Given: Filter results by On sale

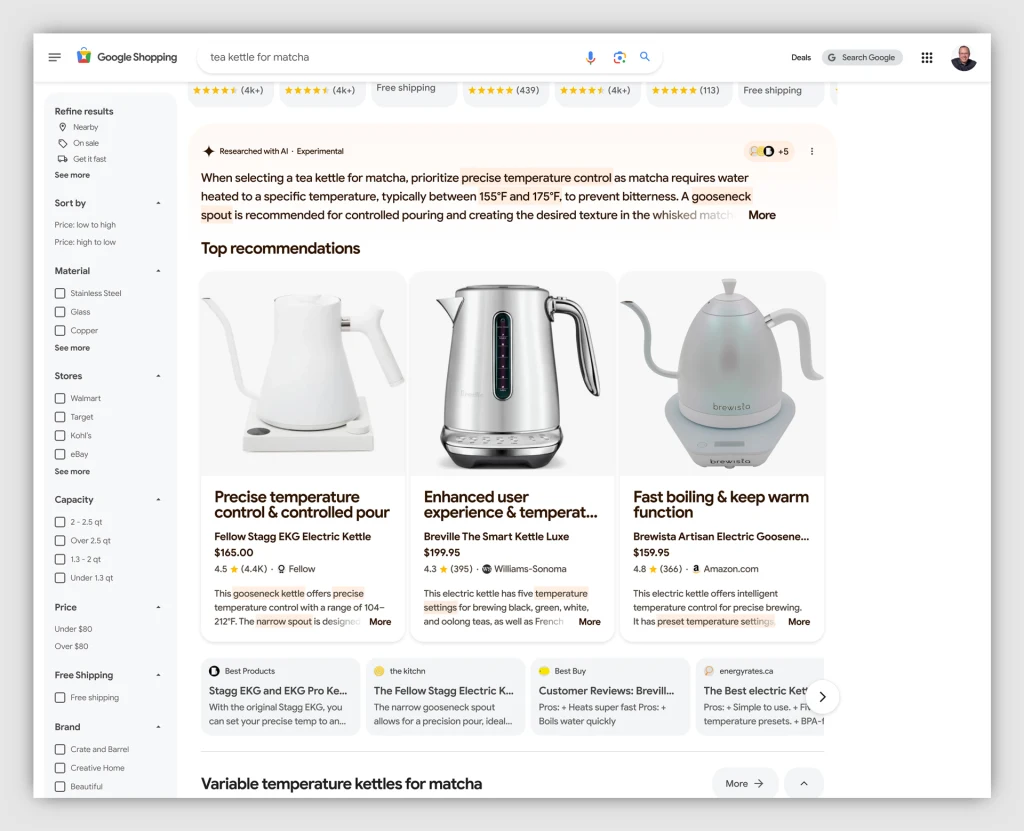Looking at the screenshot, I should [86, 143].
